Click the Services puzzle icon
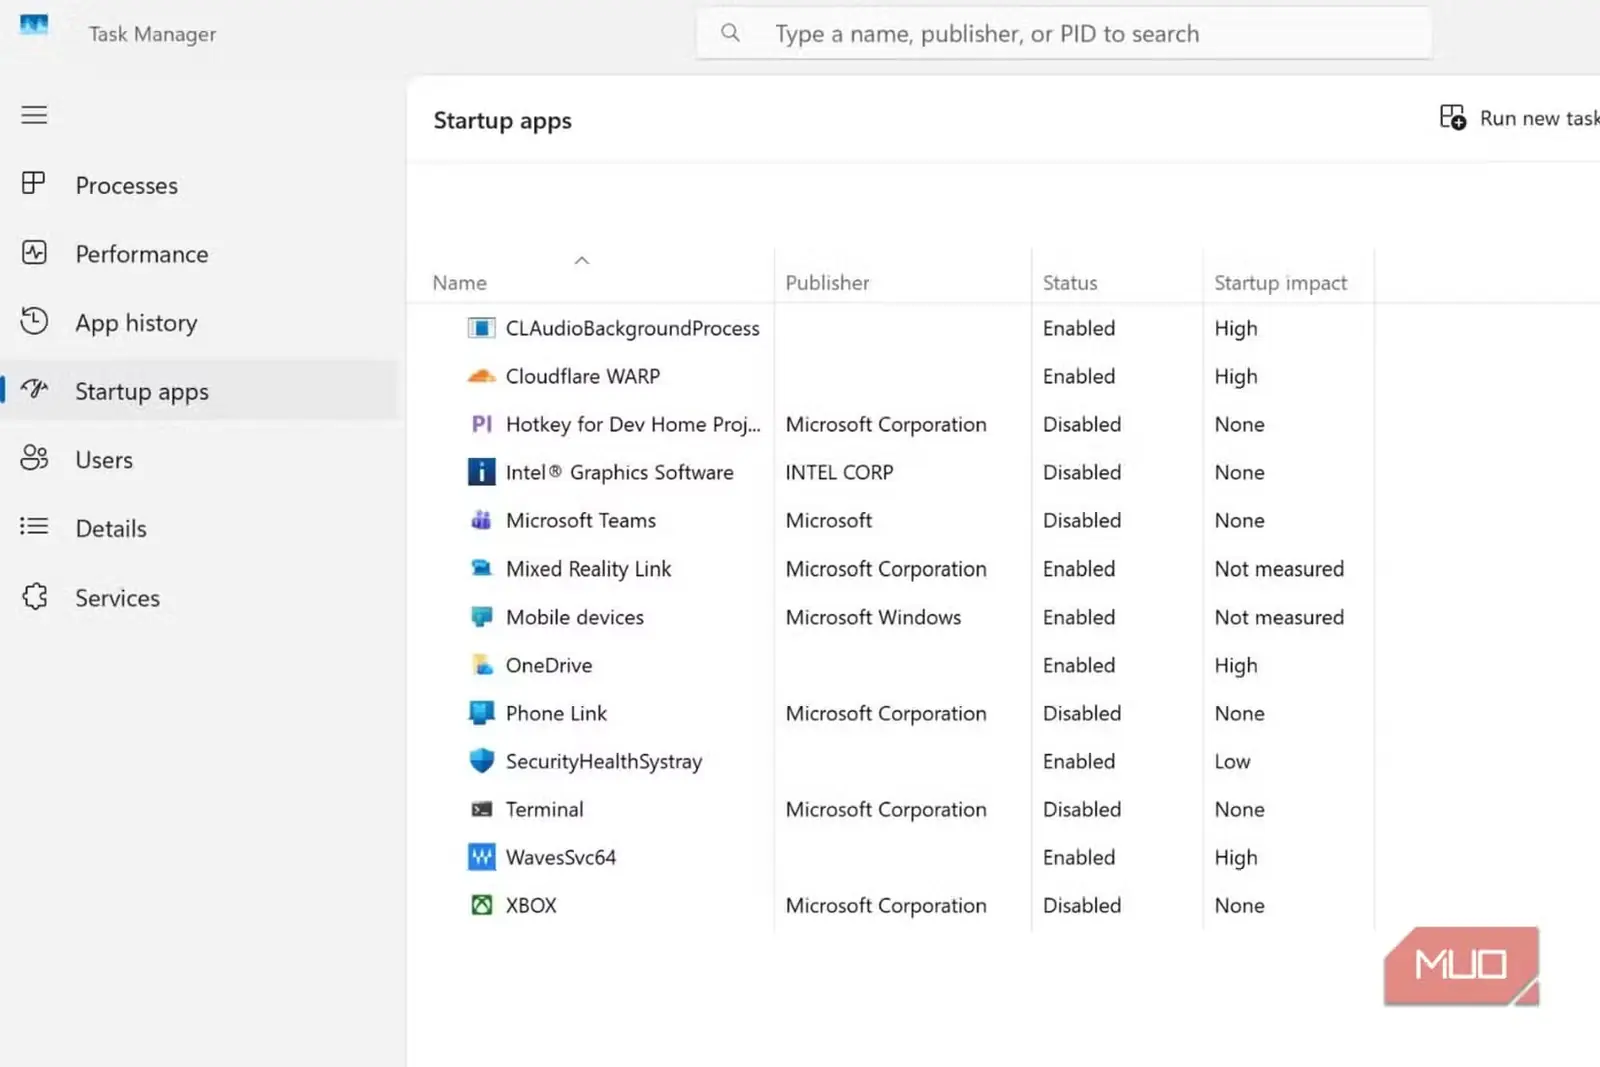This screenshot has width=1600, height=1067. tap(34, 597)
